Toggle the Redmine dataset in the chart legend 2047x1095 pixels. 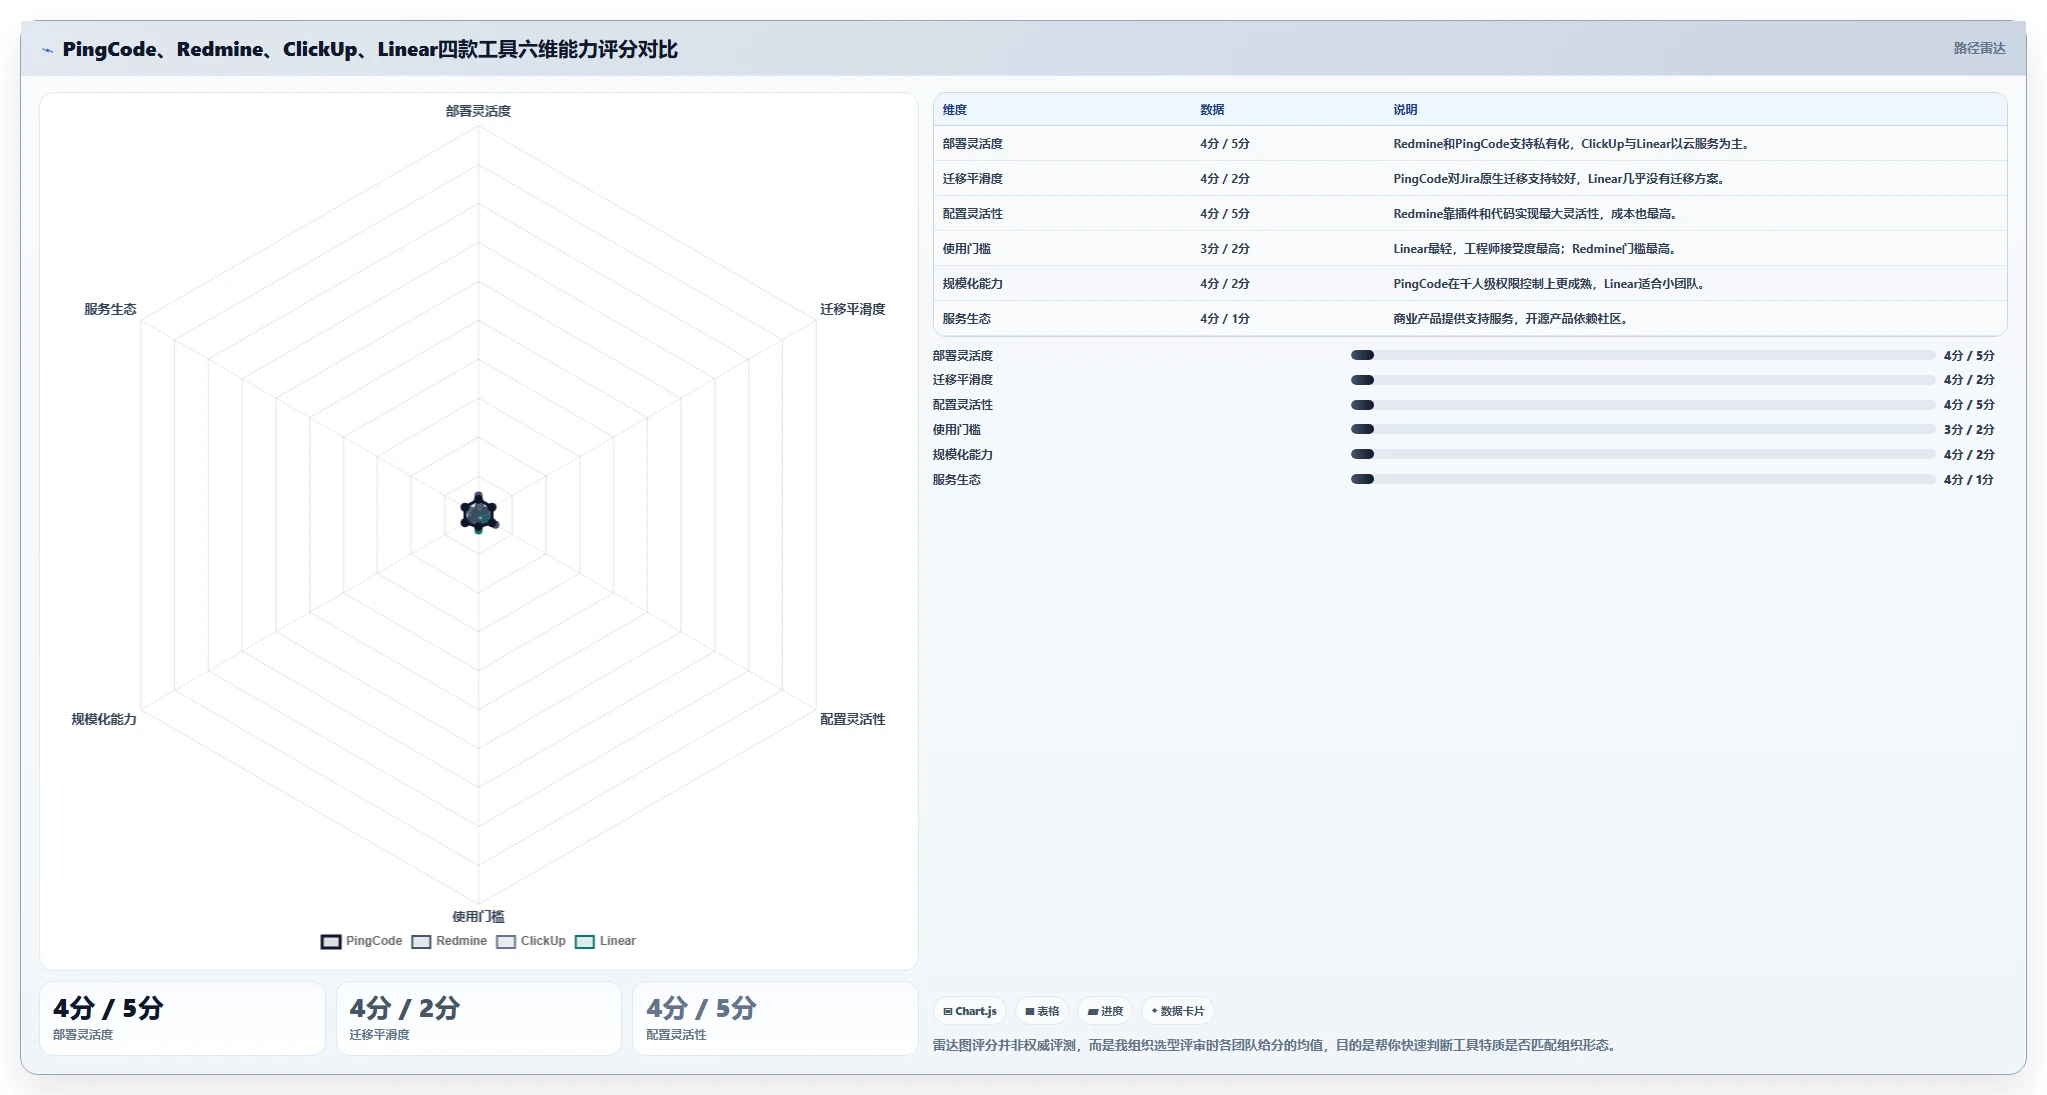click(449, 941)
